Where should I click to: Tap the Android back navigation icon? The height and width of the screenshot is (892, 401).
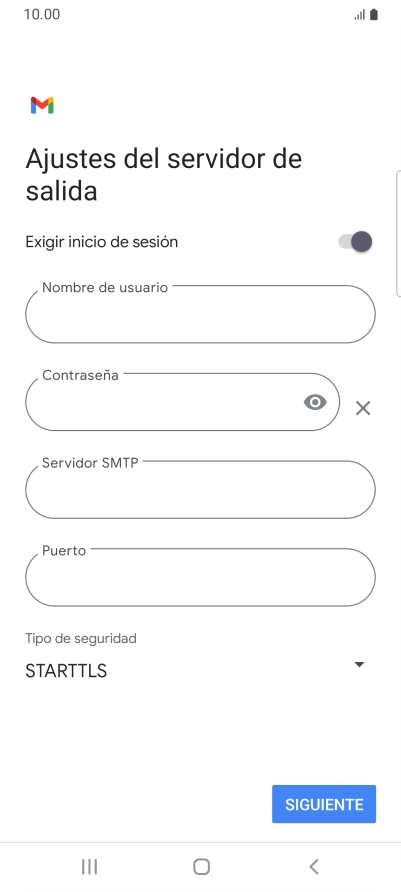click(313, 866)
